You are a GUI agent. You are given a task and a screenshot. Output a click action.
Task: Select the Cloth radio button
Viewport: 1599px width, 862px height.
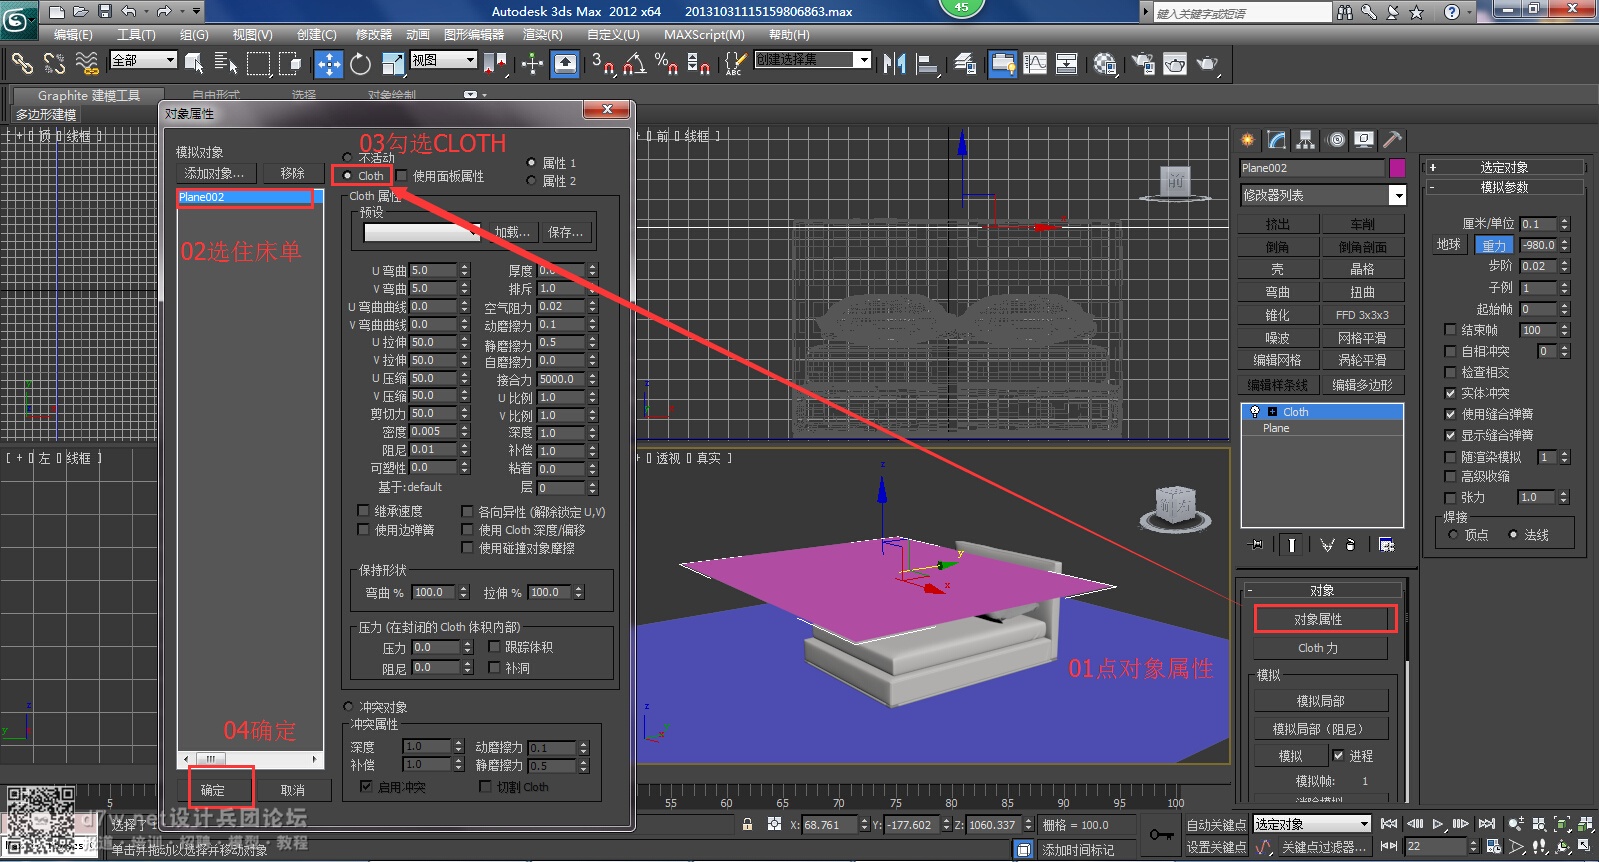[x=348, y=176]
